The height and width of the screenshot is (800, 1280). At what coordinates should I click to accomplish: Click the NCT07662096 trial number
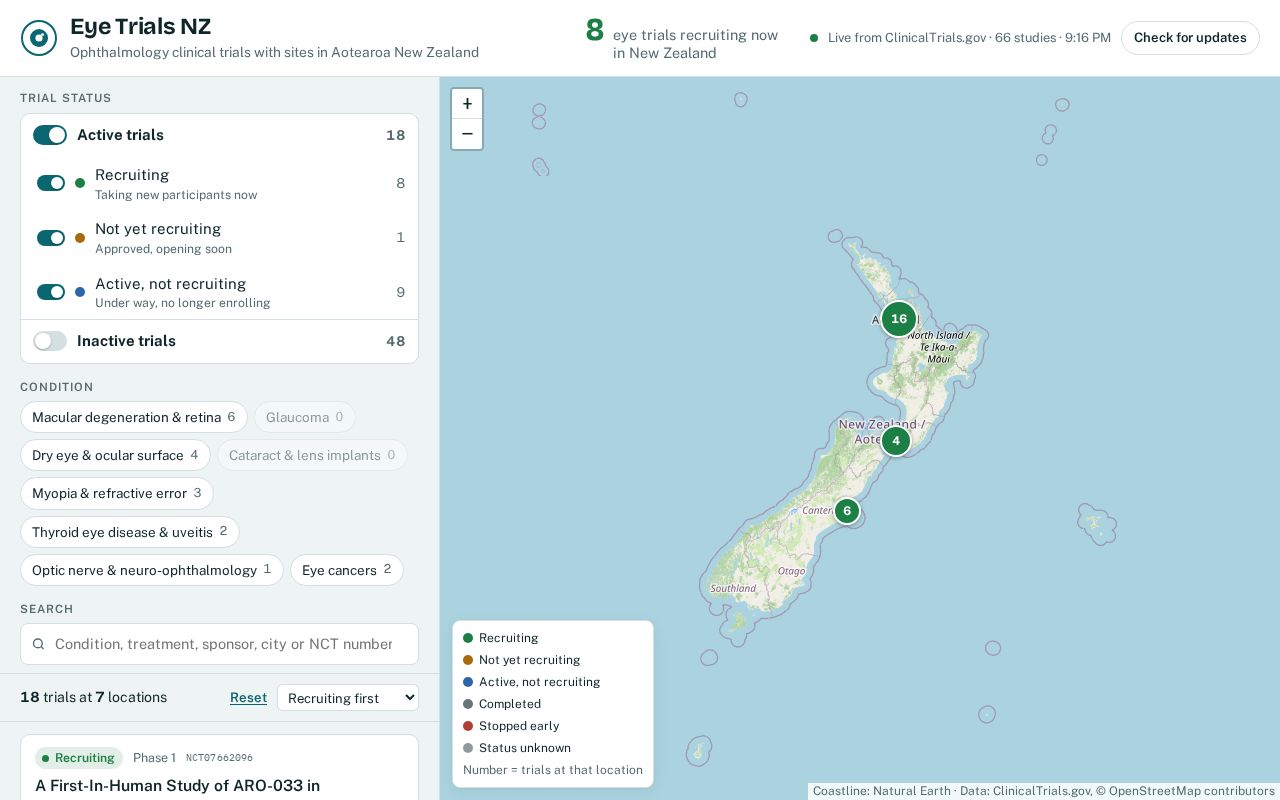220,758
